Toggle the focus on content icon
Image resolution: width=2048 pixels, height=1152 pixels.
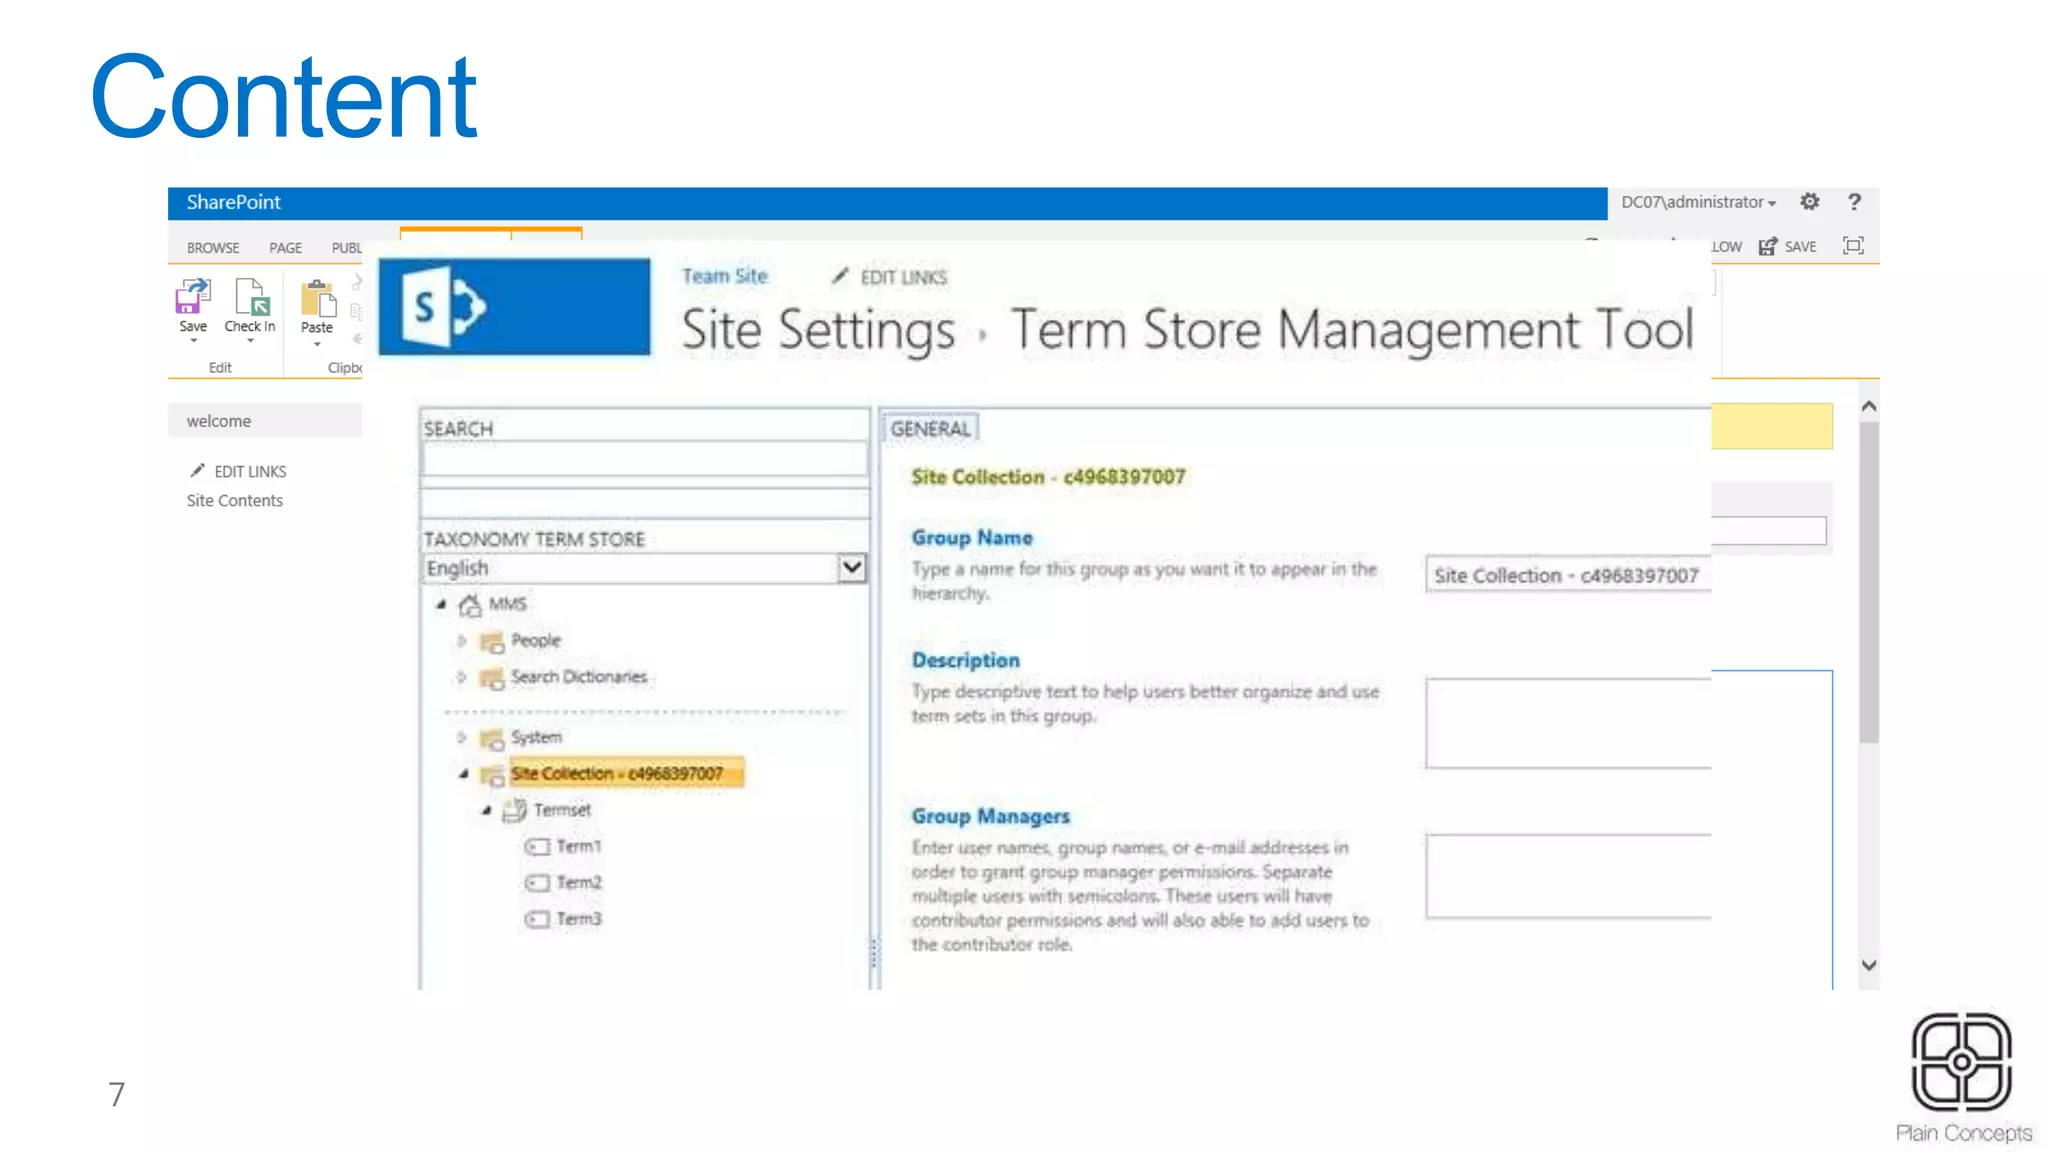coord(1853,246)
